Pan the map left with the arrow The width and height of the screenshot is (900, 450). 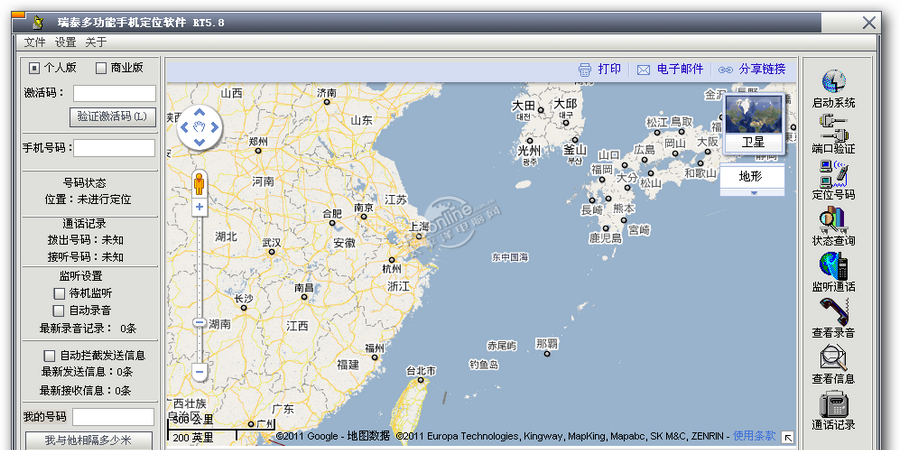[x=184, y=127]
